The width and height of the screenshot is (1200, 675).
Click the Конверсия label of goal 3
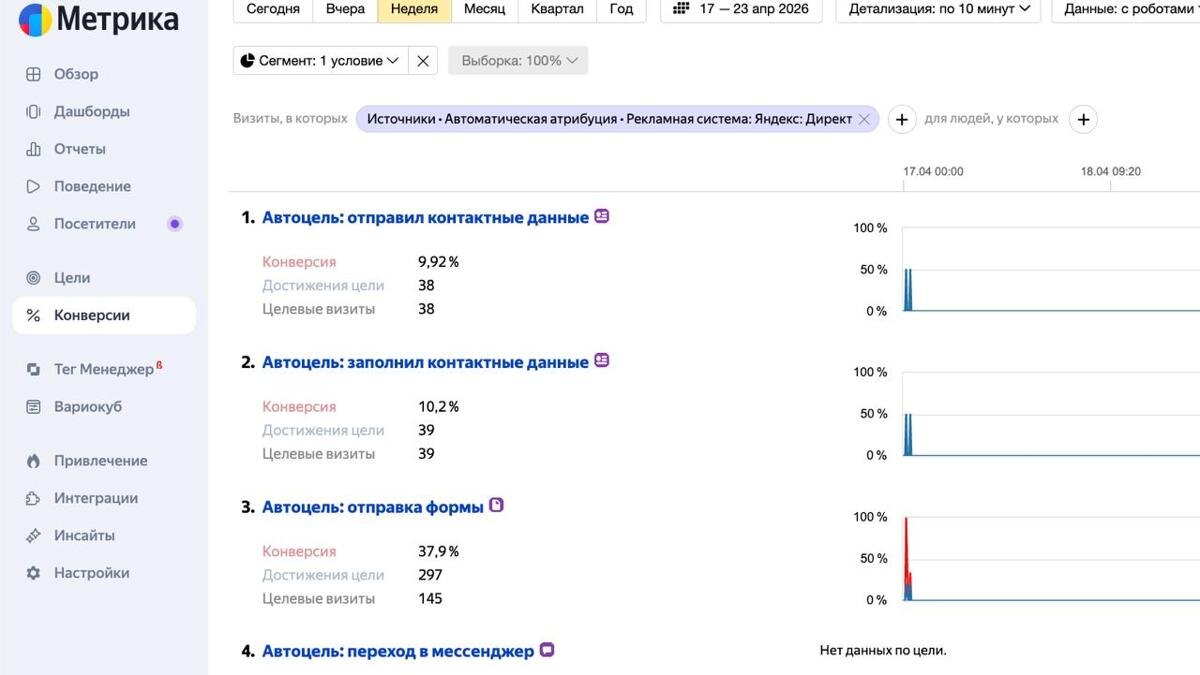[x=299, y=551]
